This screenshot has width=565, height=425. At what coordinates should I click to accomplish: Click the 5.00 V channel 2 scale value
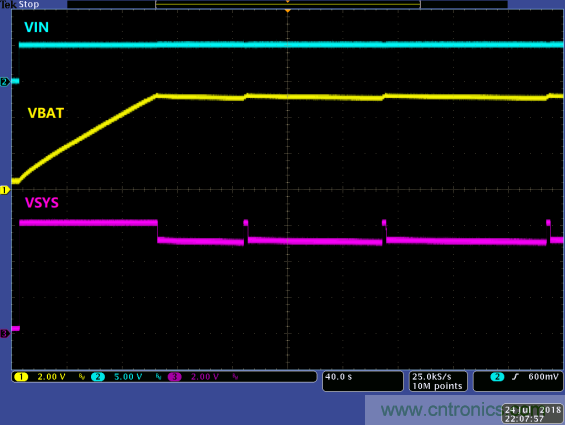(x=128, y=377)
